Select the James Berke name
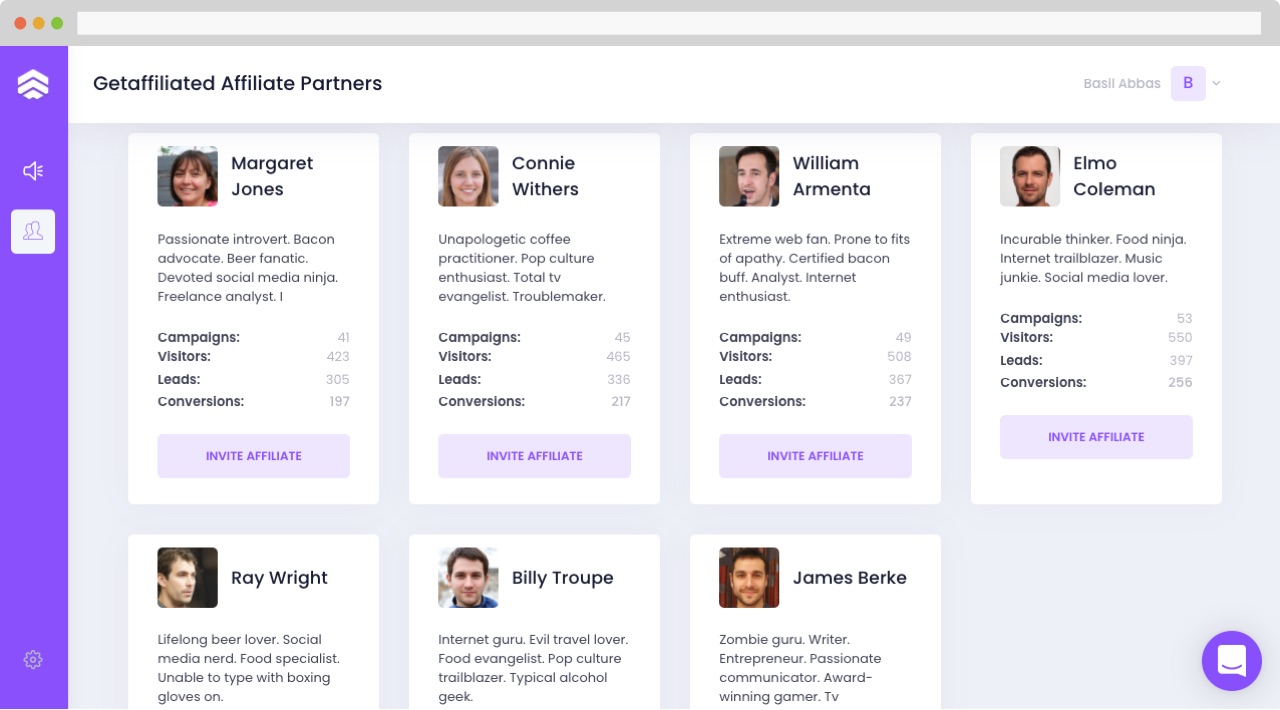The height and width of the screenshot is (710, 1280). pos(850,578)
